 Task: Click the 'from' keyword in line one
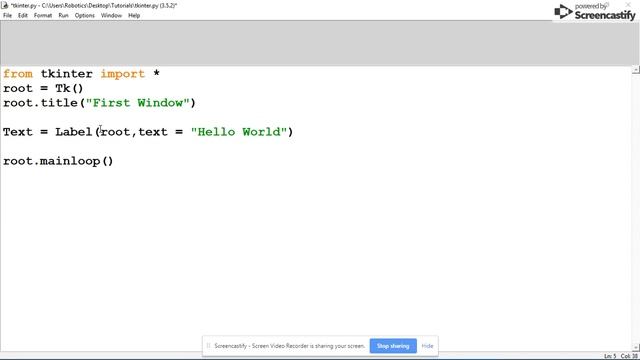(x=18, y=74)
